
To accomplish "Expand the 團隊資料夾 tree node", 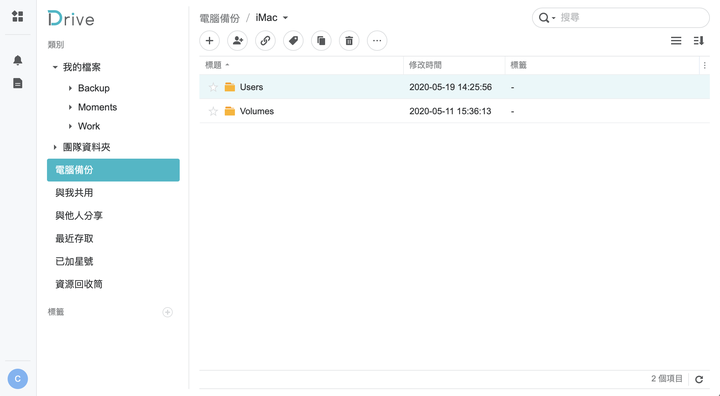I will point(55,147).
